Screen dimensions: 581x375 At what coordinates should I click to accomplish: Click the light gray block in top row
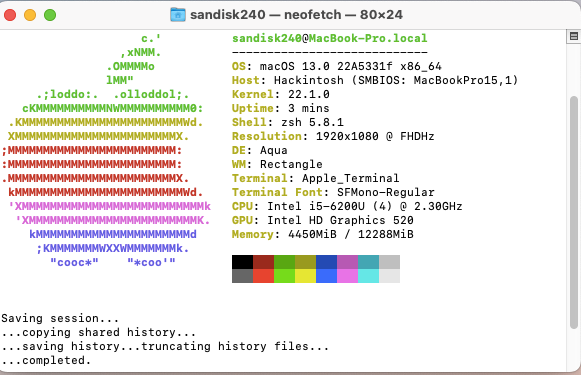coord(389,262)
